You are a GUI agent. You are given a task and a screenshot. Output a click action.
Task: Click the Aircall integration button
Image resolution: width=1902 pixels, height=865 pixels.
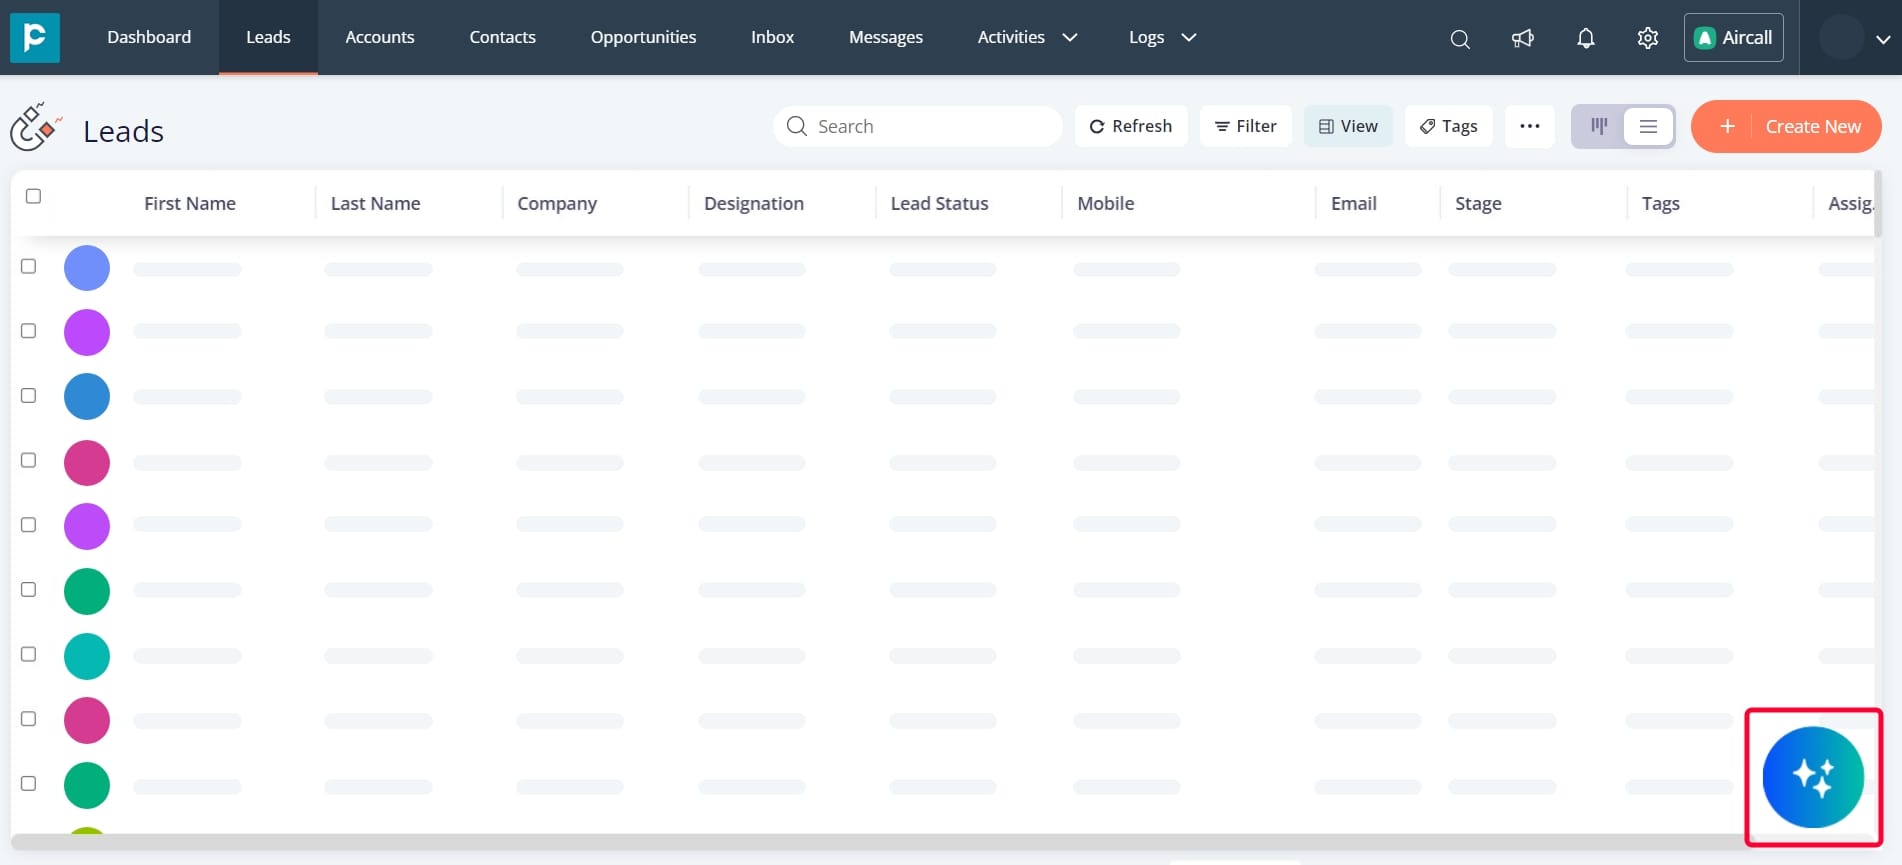1734,38
